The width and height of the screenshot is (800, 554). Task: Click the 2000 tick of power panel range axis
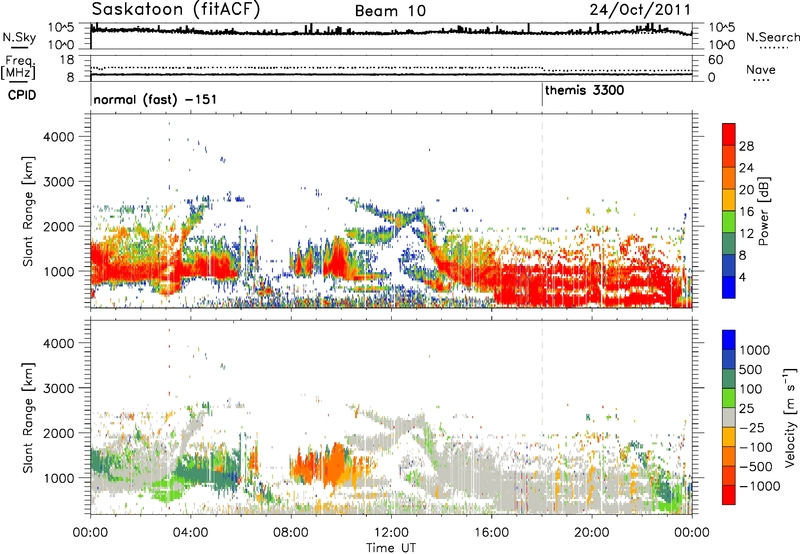coord(58,226)
